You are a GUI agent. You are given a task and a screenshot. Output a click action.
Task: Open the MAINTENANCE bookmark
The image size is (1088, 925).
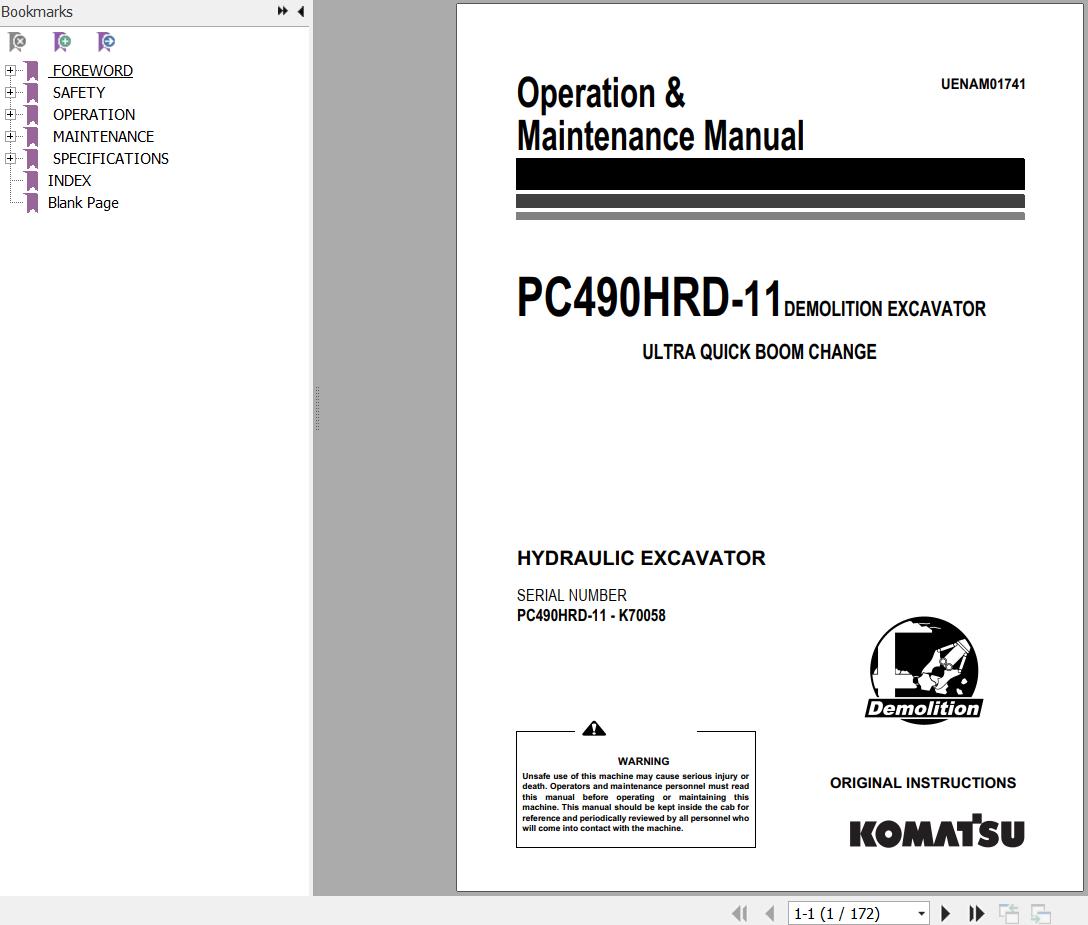tap(103, 137)
